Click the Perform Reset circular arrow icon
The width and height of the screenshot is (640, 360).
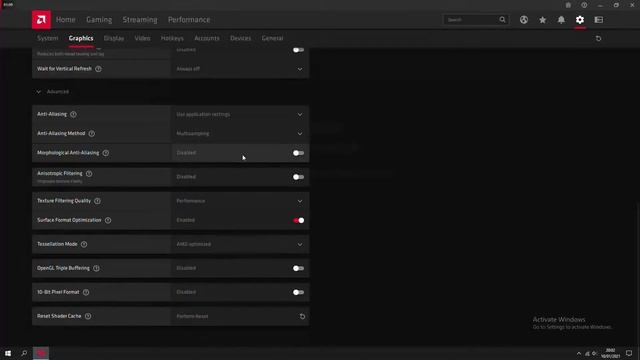click(x=302, y=316)
